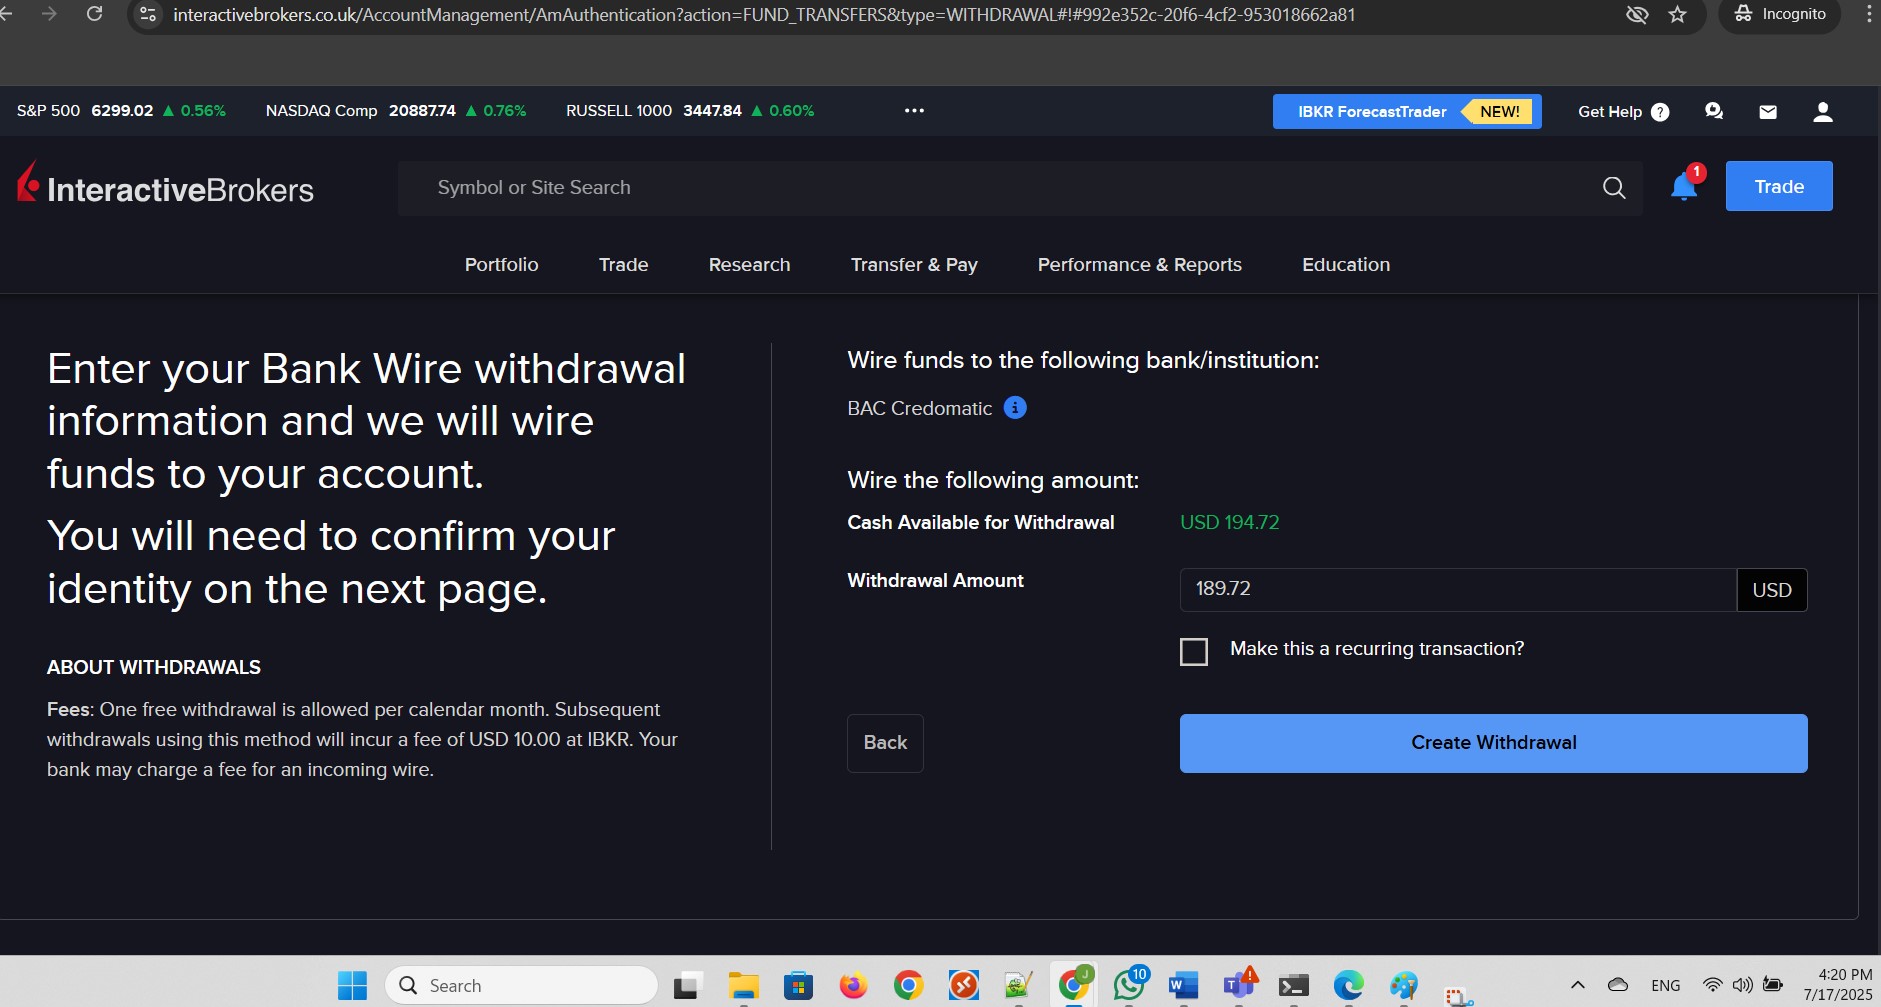Click the S&P 500 ticker quote
The height and width of the screenshot is (1007, 1881).
tap(121, 111)
